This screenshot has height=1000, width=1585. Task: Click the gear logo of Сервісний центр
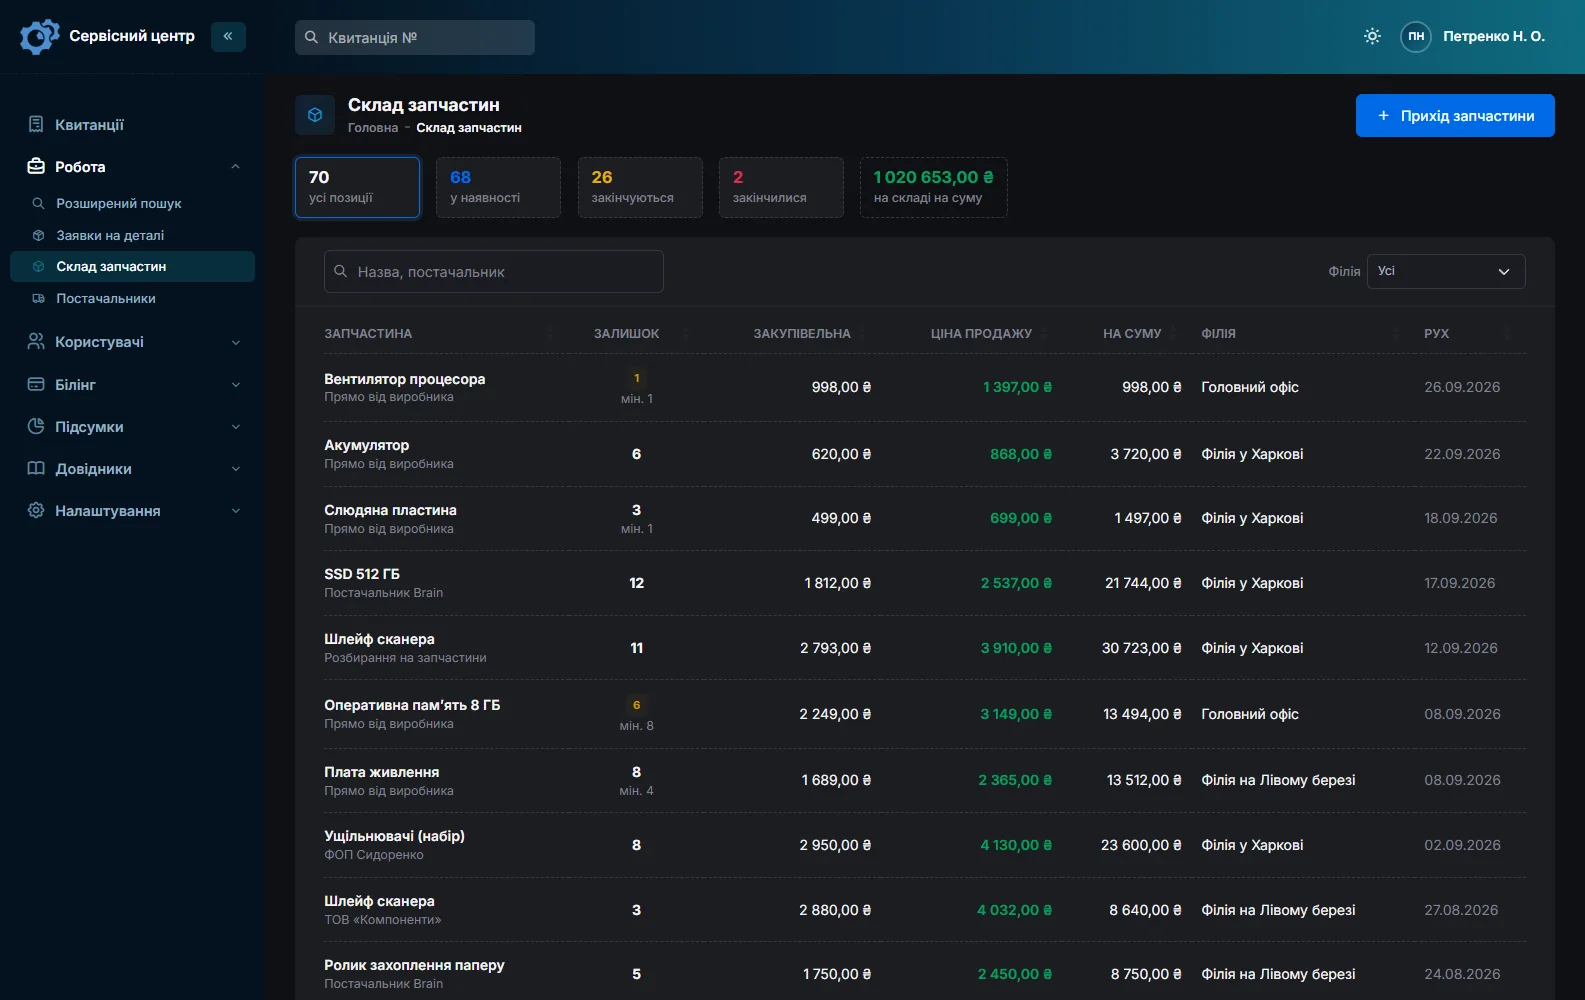coord(39,37)
